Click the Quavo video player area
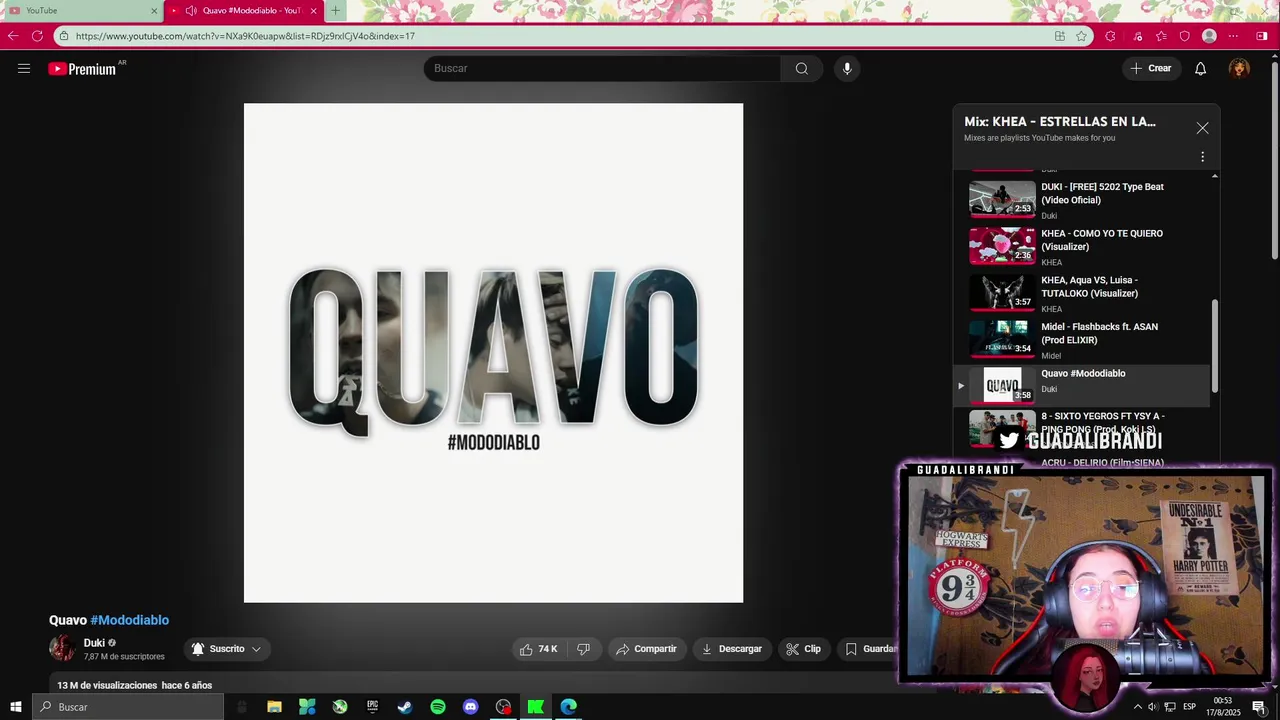 pos(493,353)
